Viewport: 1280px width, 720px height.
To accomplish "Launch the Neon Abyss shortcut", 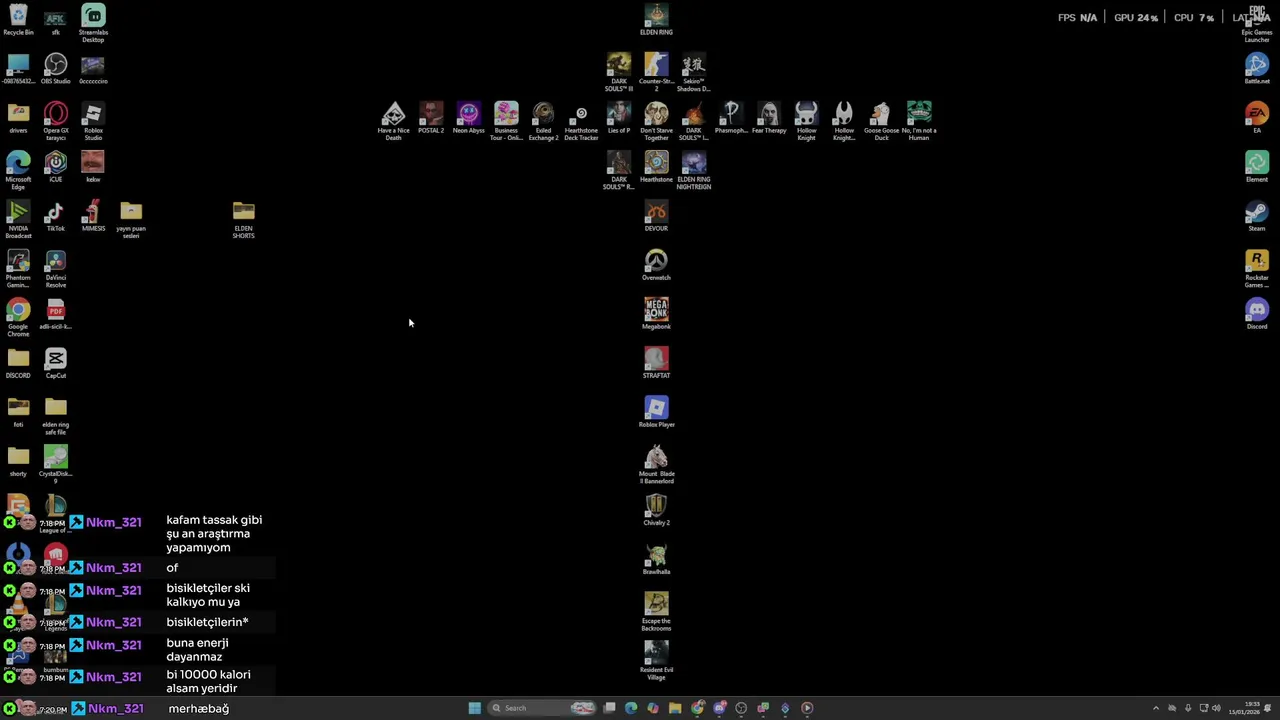I will point(468,118).
